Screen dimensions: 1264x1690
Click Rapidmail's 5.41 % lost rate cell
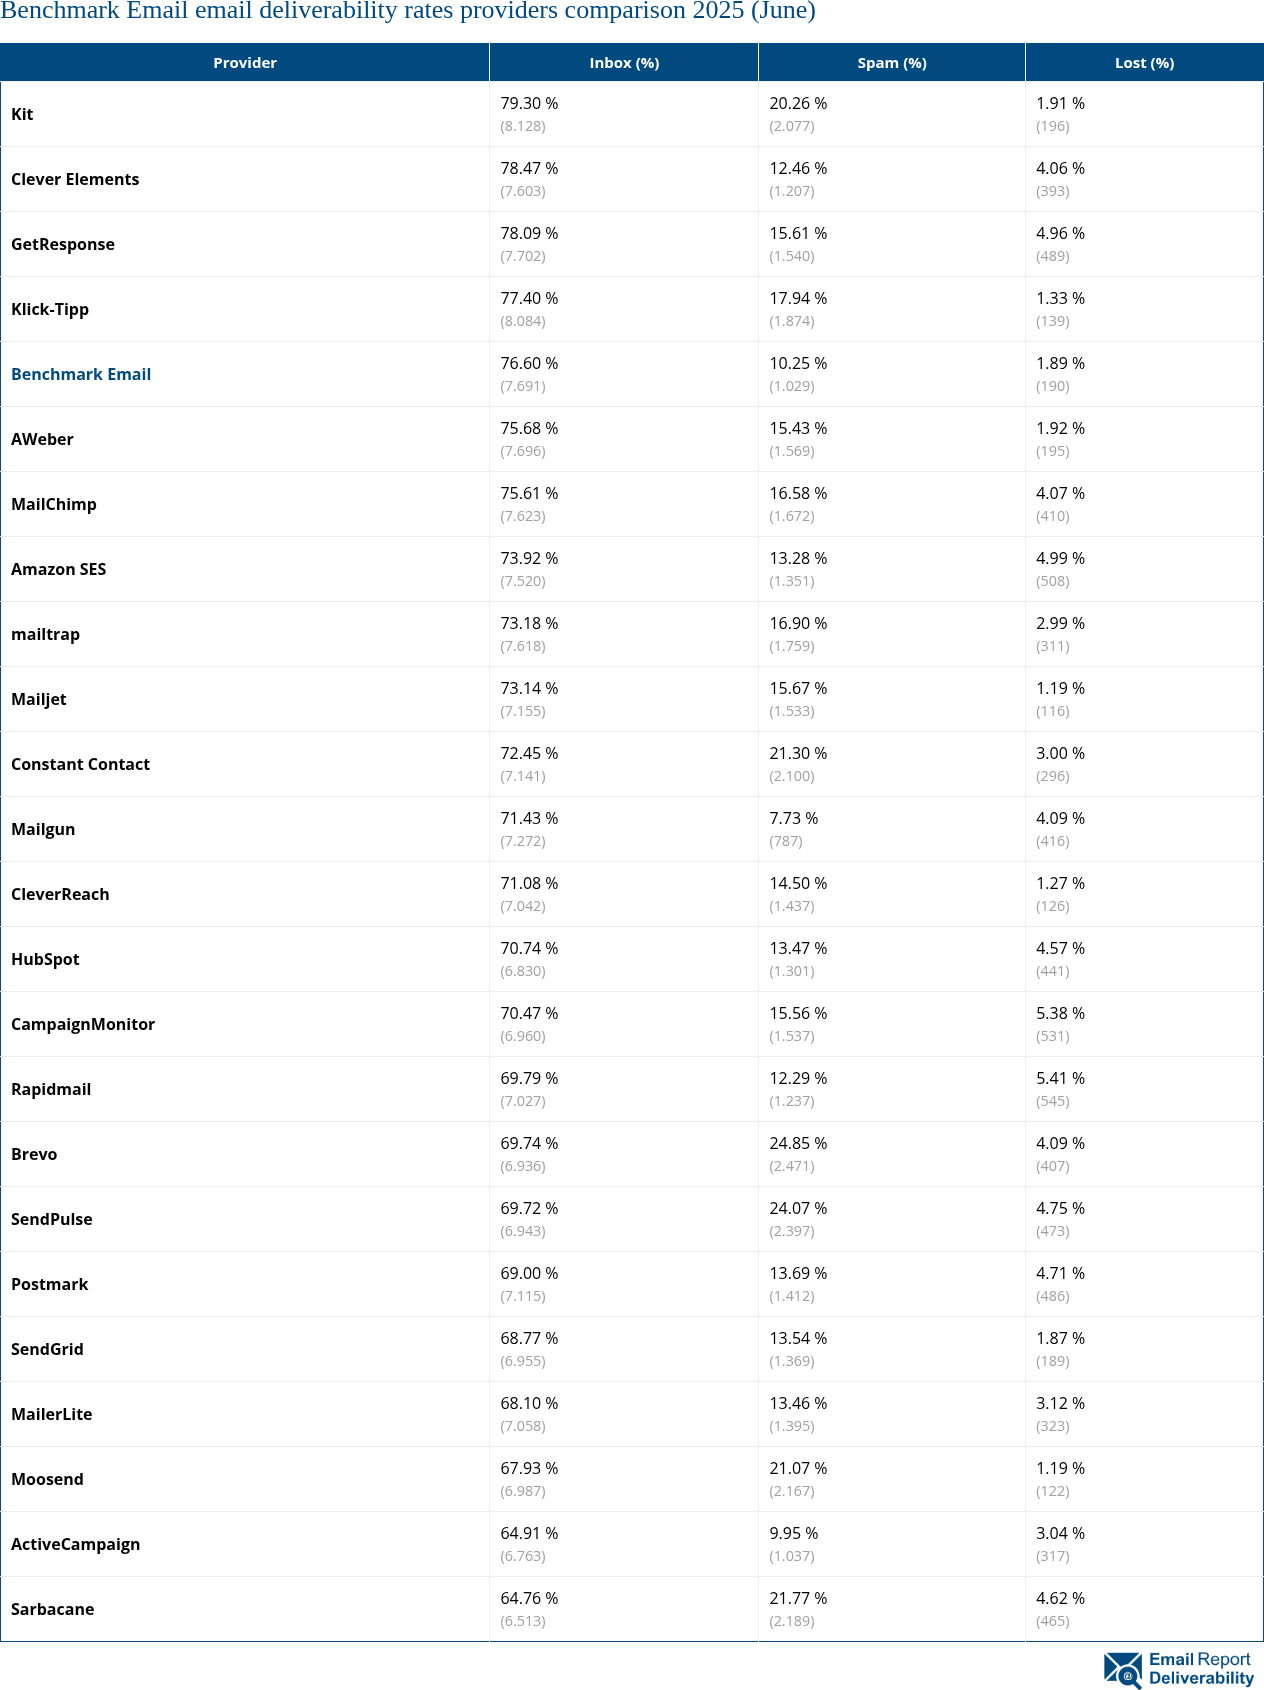(1060, 1079)
